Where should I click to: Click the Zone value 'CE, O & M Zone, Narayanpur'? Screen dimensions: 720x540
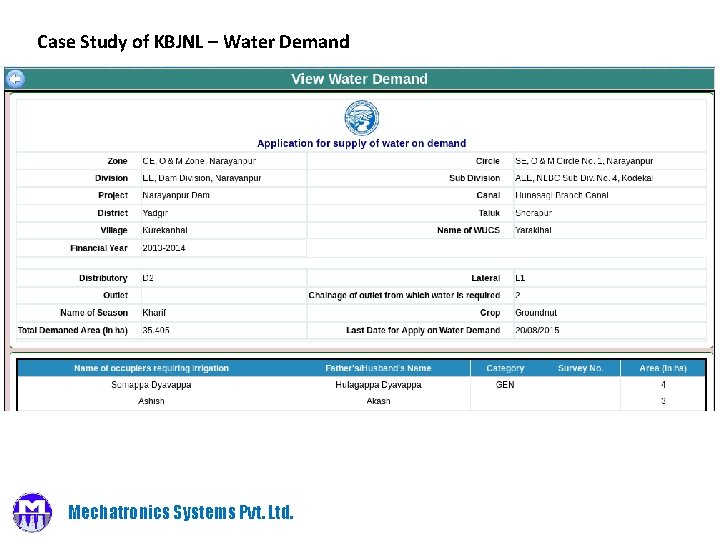click(199, 161)
